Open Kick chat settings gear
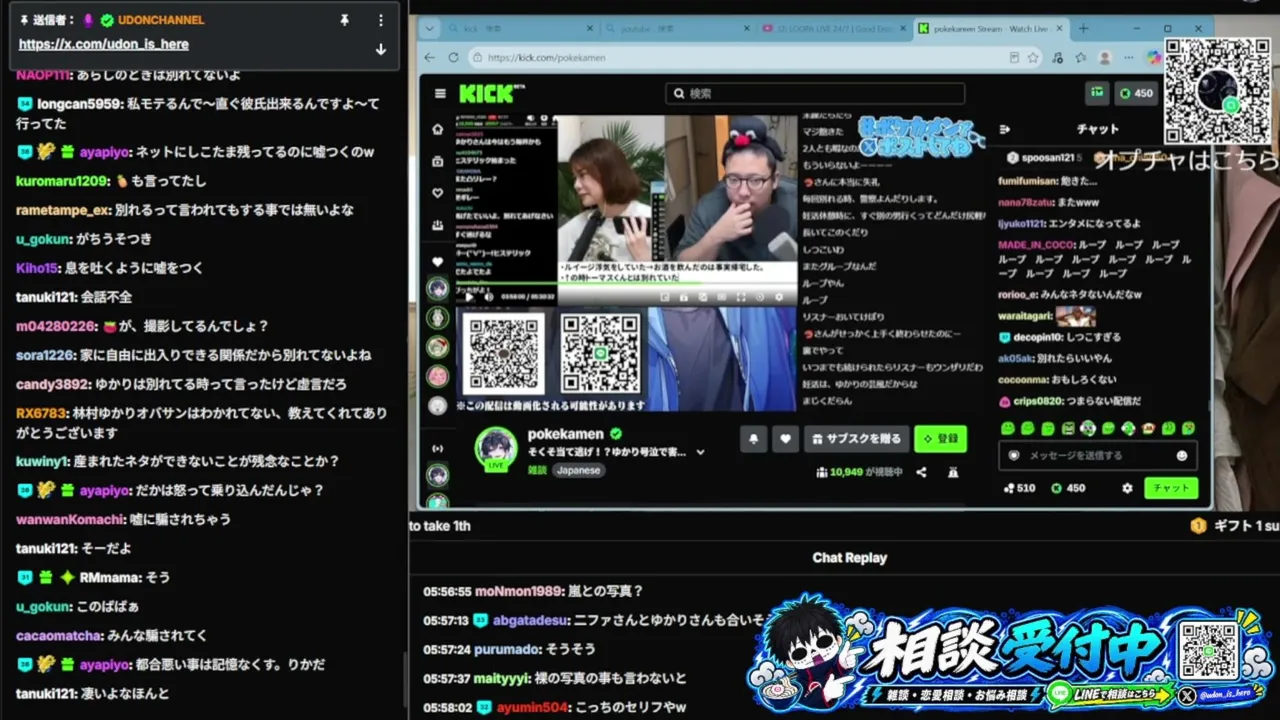This screenshot has height=720, width=1280. point(1127,488)
